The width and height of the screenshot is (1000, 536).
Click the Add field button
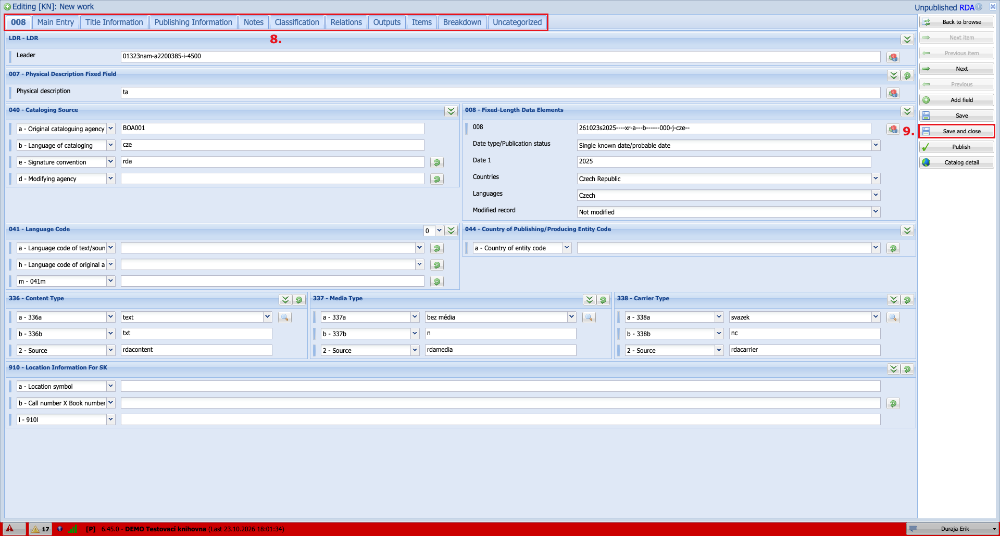pos(956,100)
